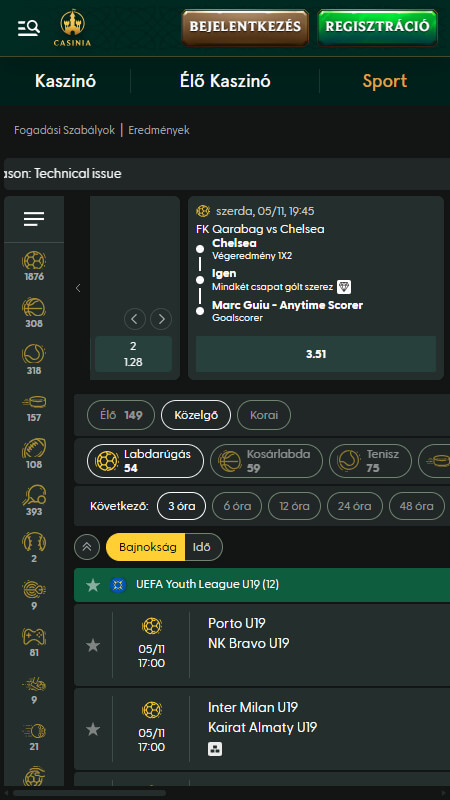The image size is (450, 800).
Task: Open the Sport section
Action: [x=385, y=81]
